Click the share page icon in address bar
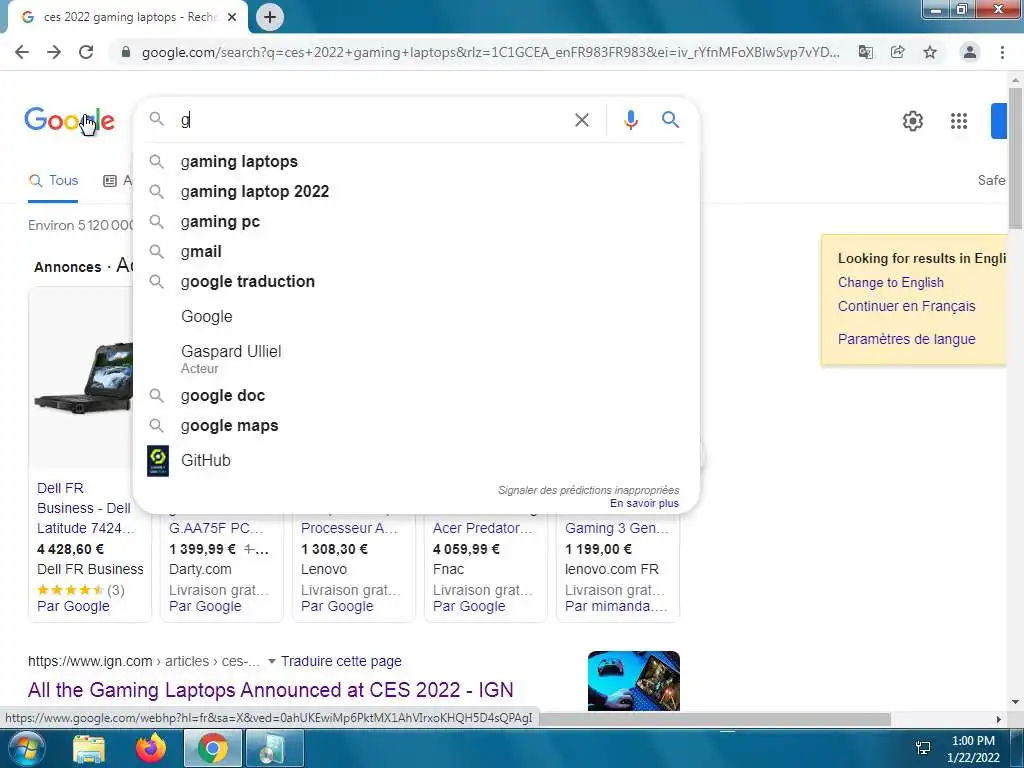The width and height of the screenshot is (1024, 768). pyautogui.click(x=897, y=52)
